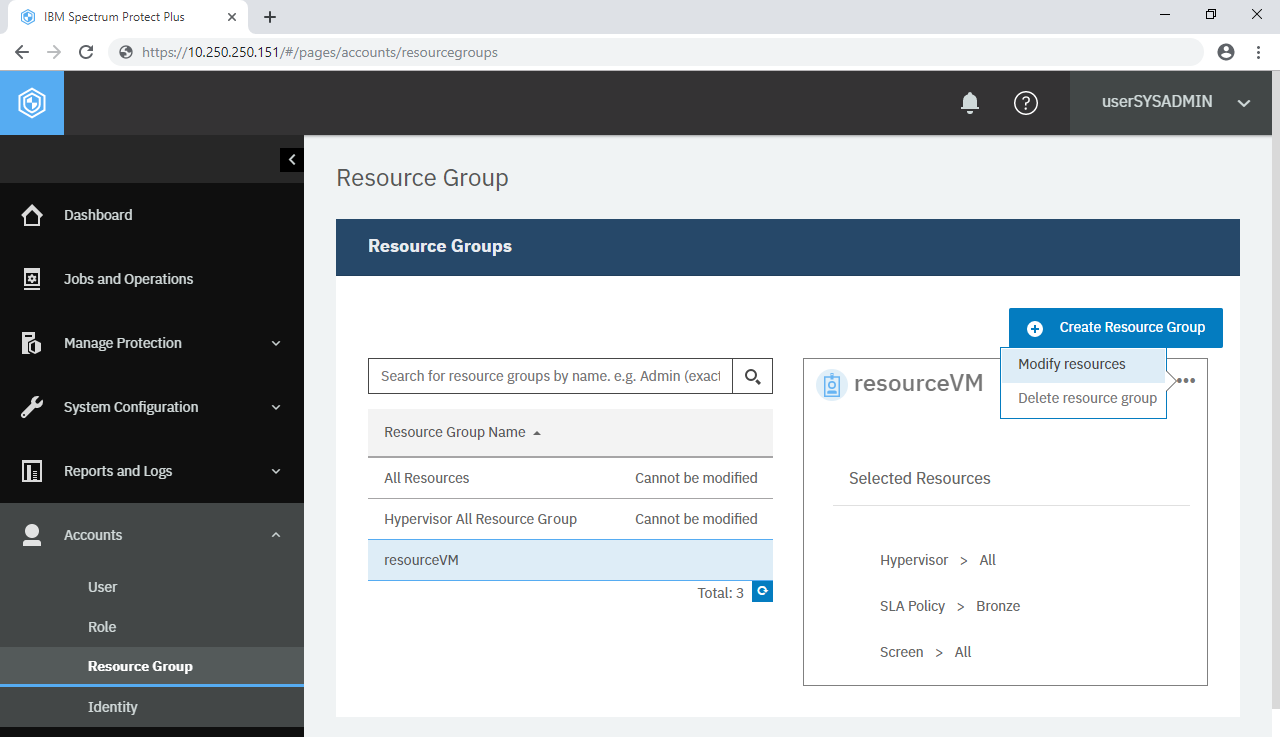Open the notifications bell
The width and height of the screenshot is (1280, 737).
(969, 103)
